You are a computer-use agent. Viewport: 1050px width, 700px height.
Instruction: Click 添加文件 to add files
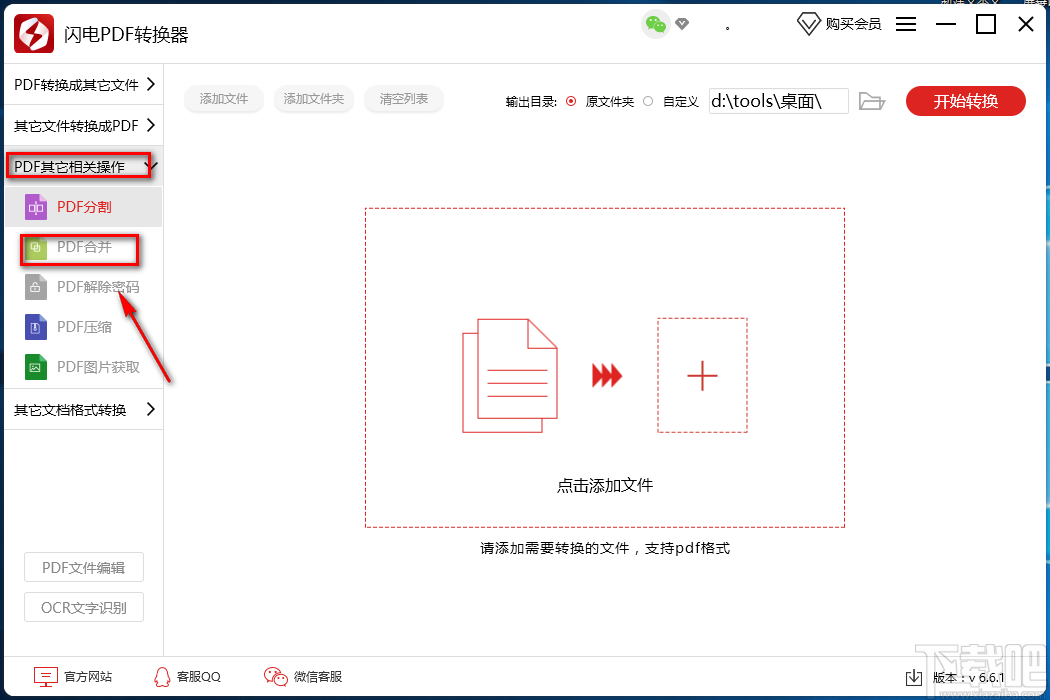[223, 100]
